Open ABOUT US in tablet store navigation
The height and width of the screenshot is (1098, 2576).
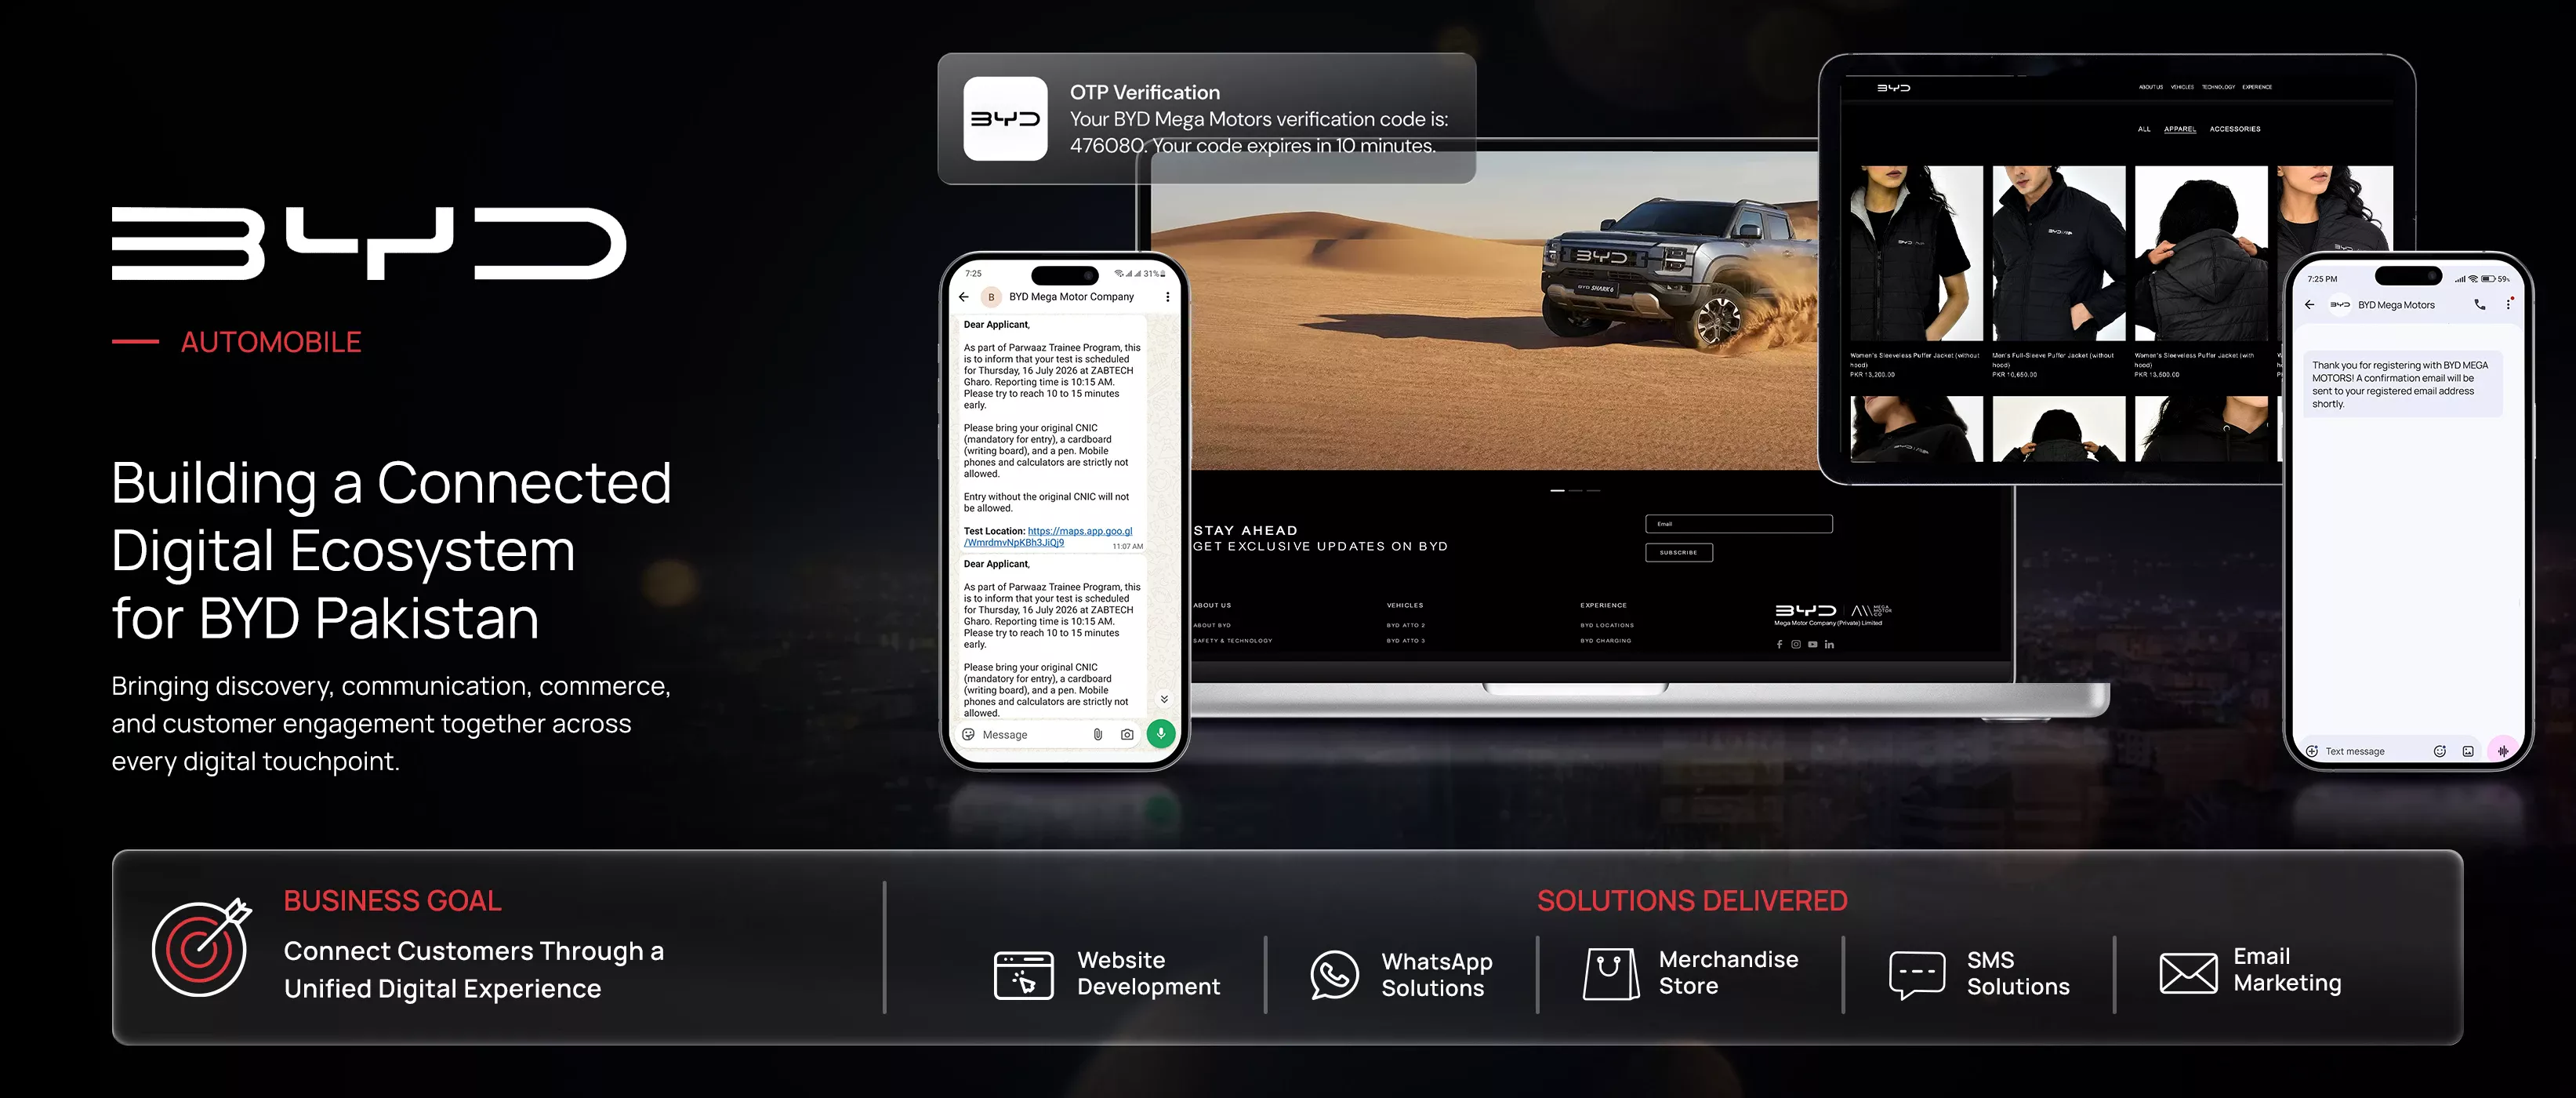click(2150, 87)
